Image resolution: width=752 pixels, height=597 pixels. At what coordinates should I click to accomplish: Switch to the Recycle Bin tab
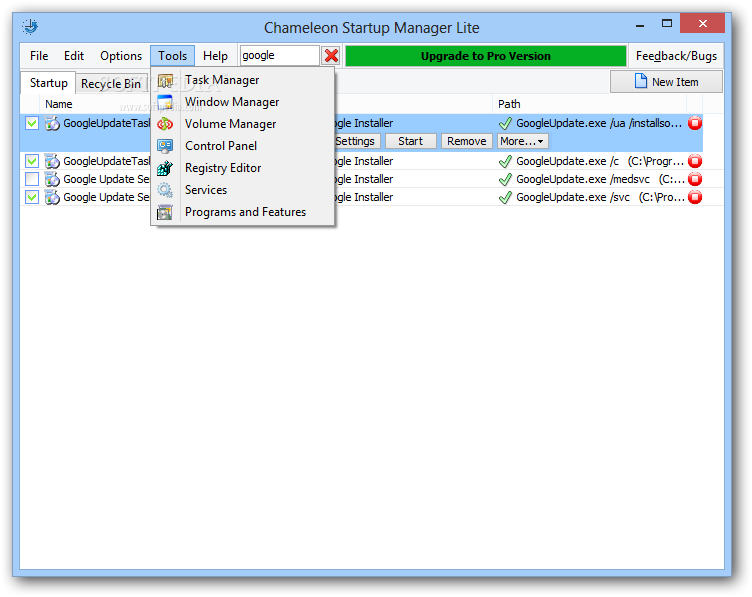[x=111, y=84]
